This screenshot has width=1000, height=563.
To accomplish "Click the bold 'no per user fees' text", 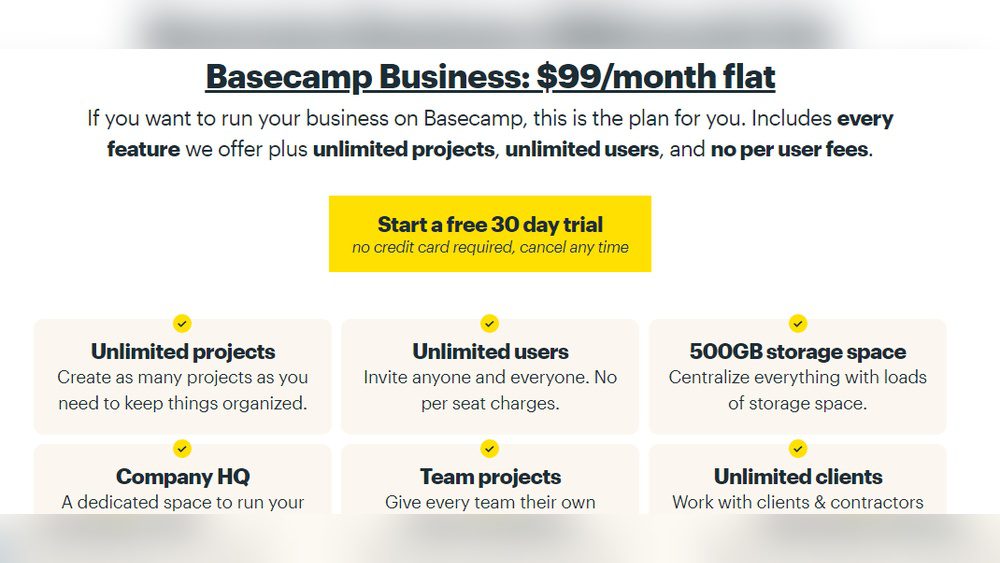I will pos(789,150).
